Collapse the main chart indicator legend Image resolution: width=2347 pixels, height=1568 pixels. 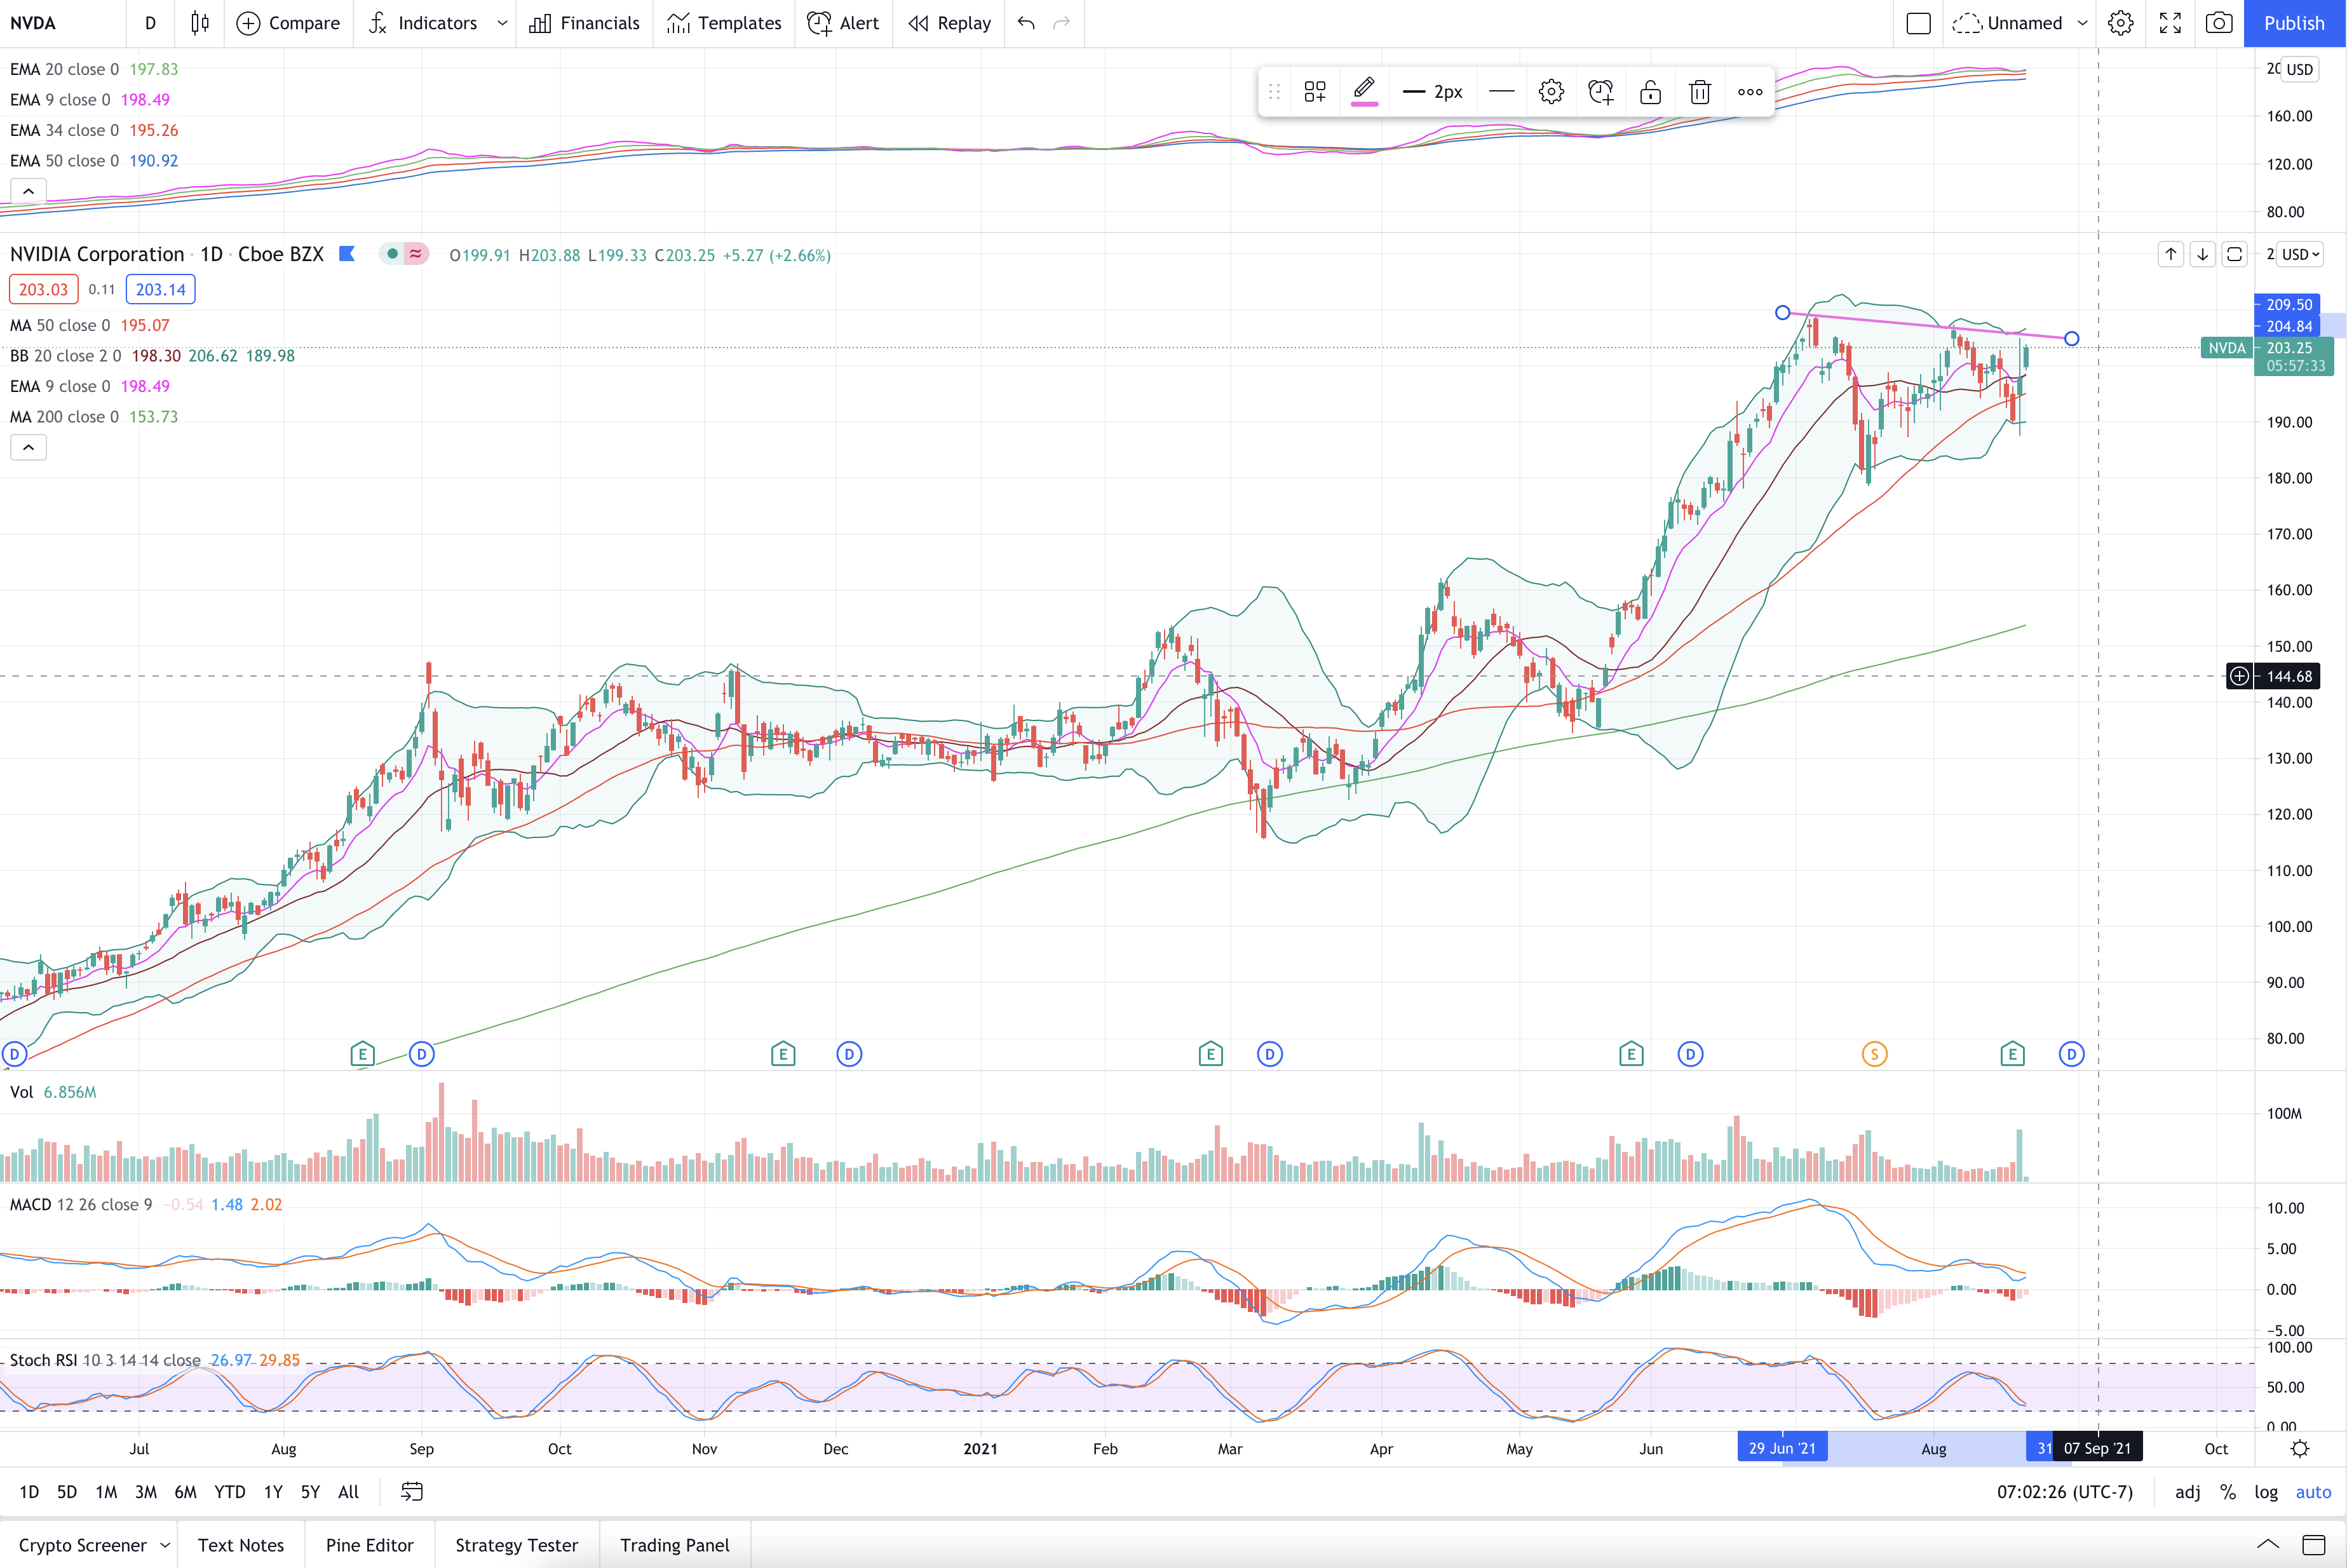pyautogui.click(x=28, y=447)
